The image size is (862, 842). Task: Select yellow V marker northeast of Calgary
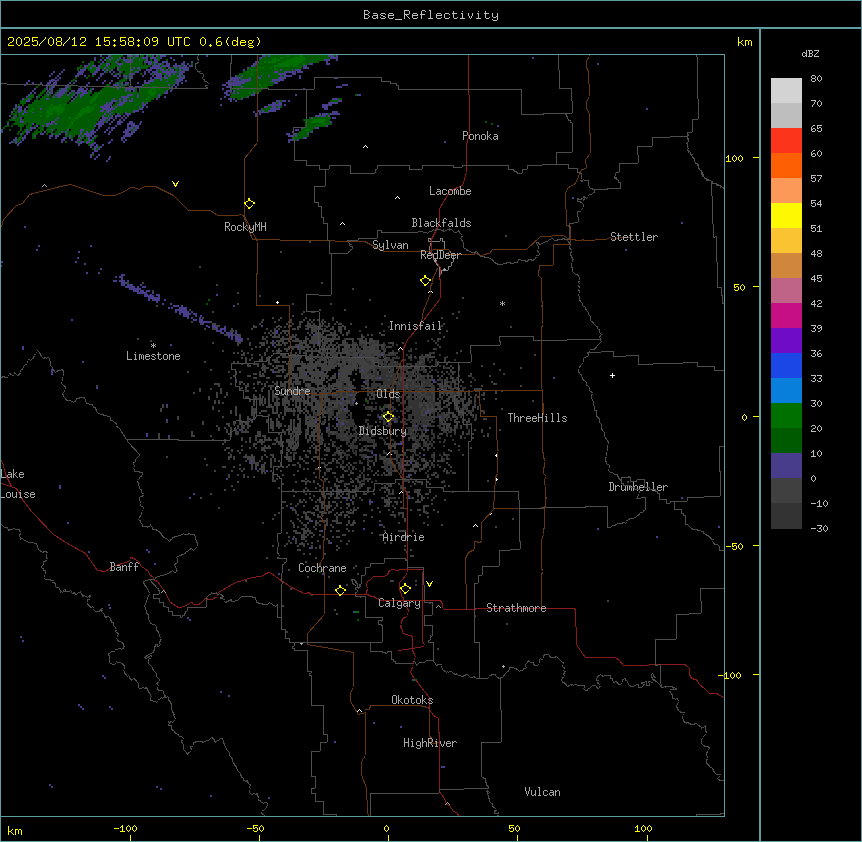(429, 584)
